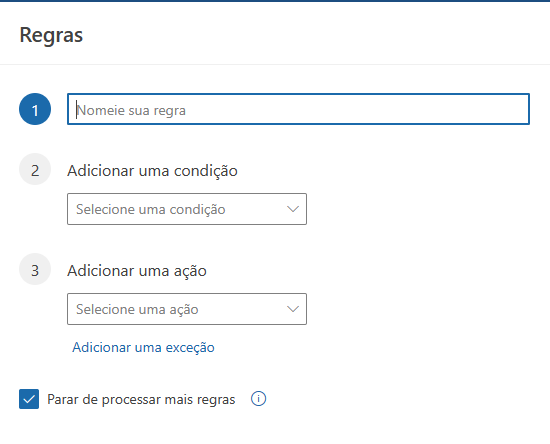Click the gray step 3 circle
Screen dimensions: 550x444
[x=35, y=269]
